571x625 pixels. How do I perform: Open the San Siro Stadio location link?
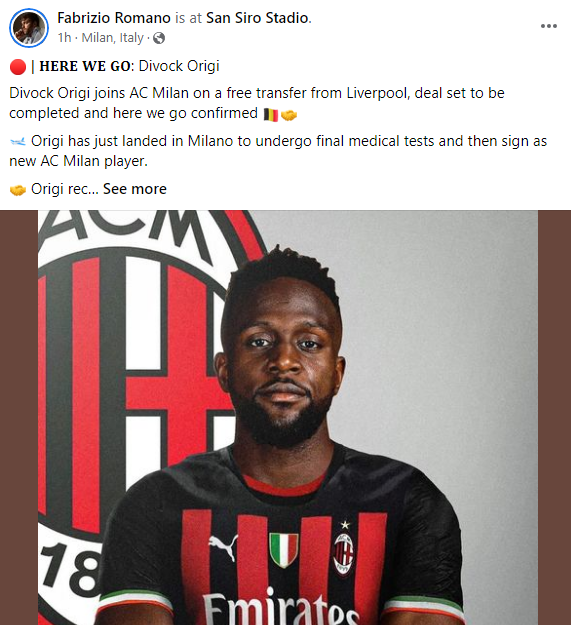(257, 18)
